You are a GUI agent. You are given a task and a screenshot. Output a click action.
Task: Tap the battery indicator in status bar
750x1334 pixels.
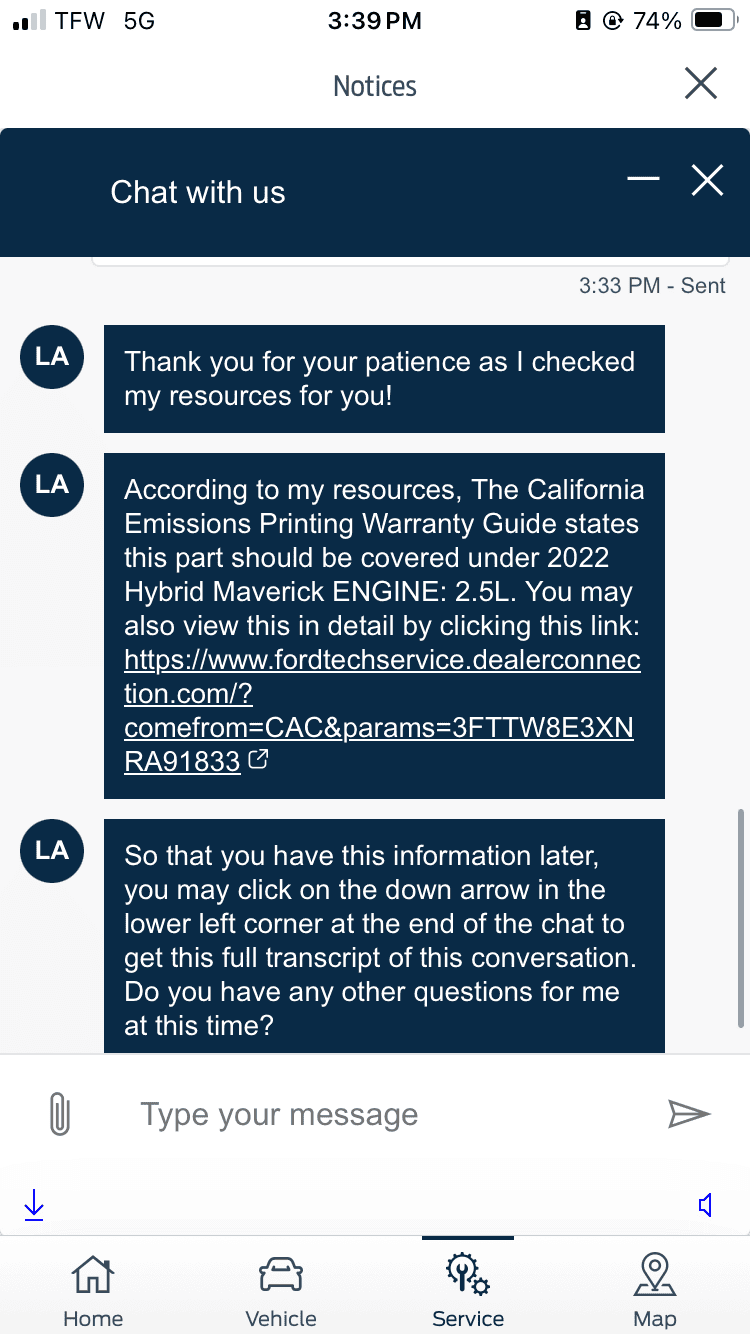[714, 21]
